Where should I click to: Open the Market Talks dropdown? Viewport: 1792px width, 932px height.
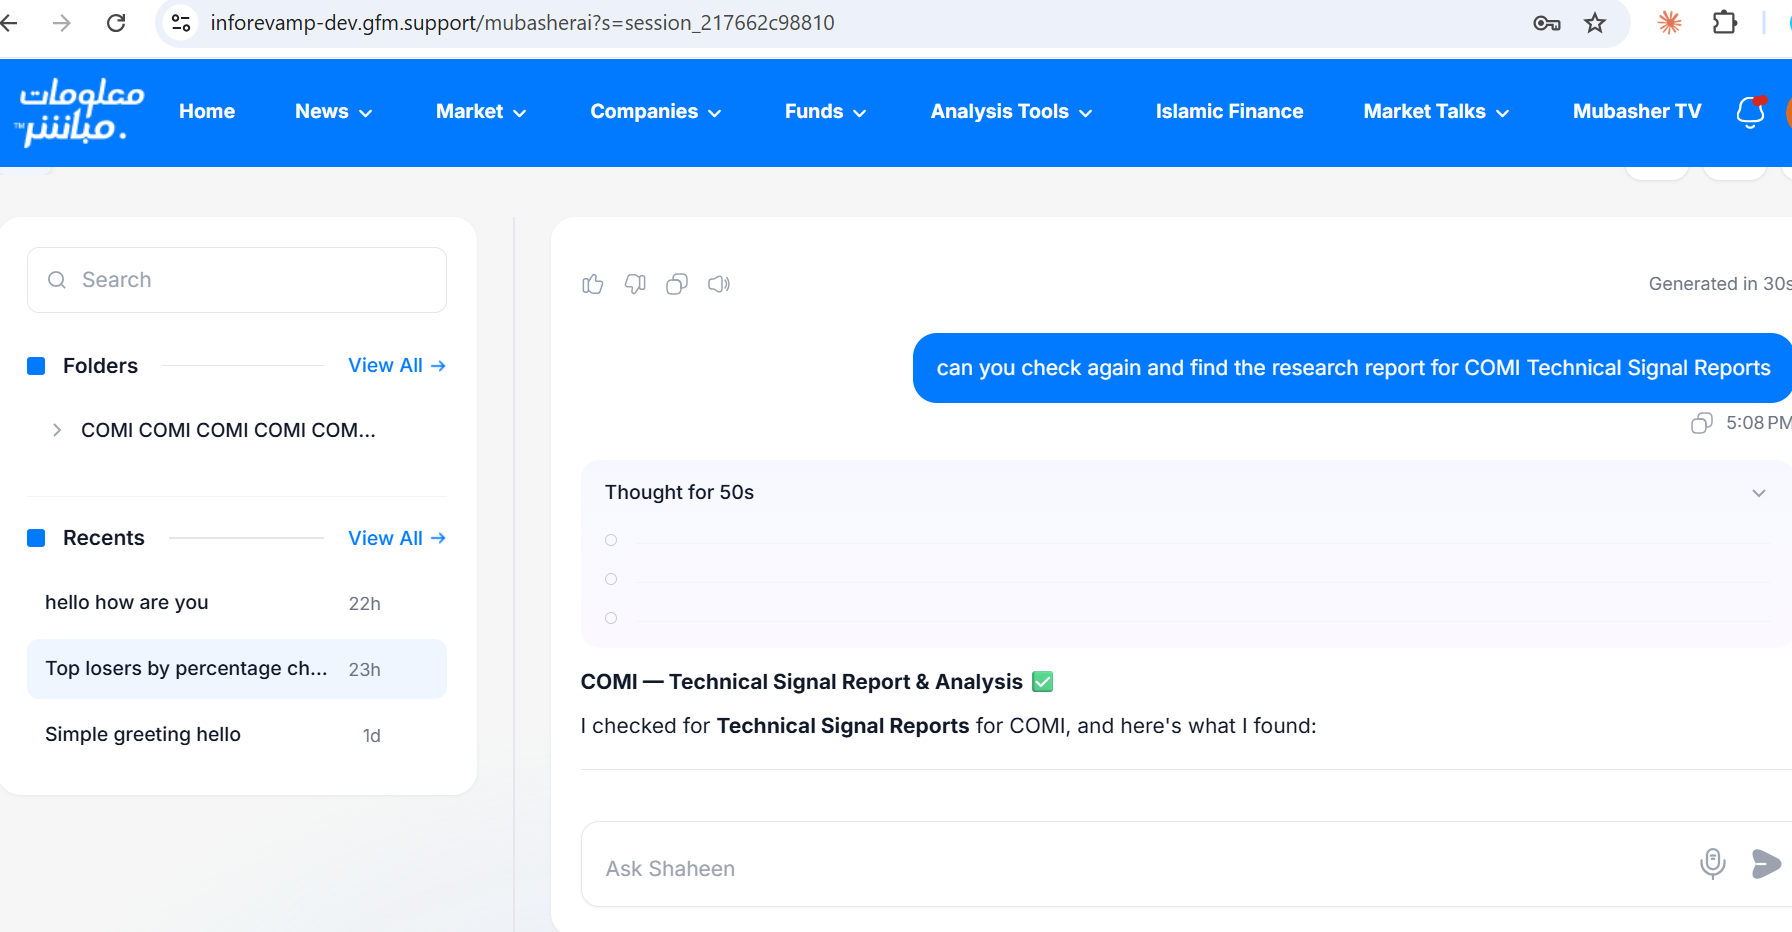coord(1436,112)
